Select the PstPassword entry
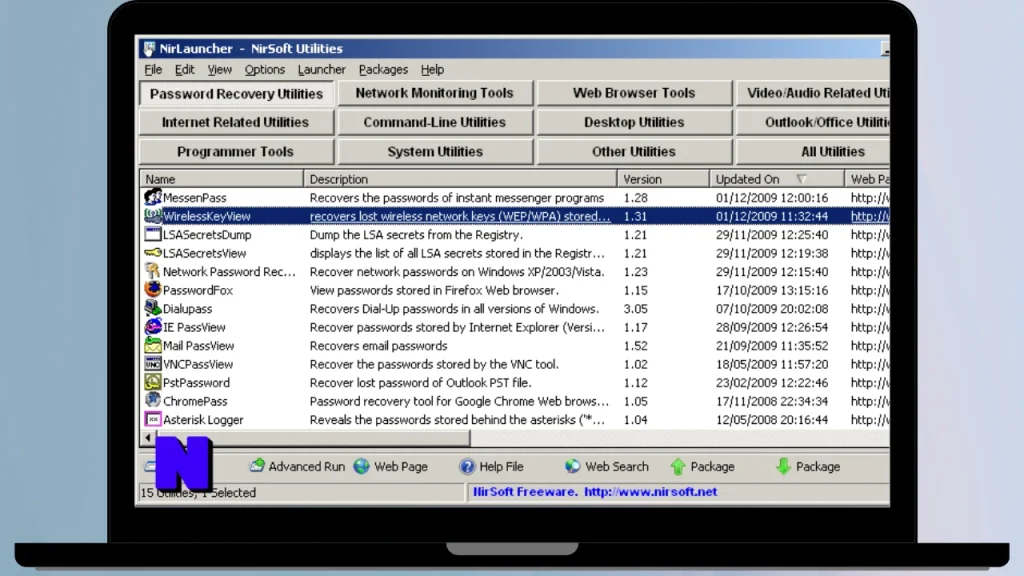Viewport: 1024px width, 576px height. (x=197, y=383)
